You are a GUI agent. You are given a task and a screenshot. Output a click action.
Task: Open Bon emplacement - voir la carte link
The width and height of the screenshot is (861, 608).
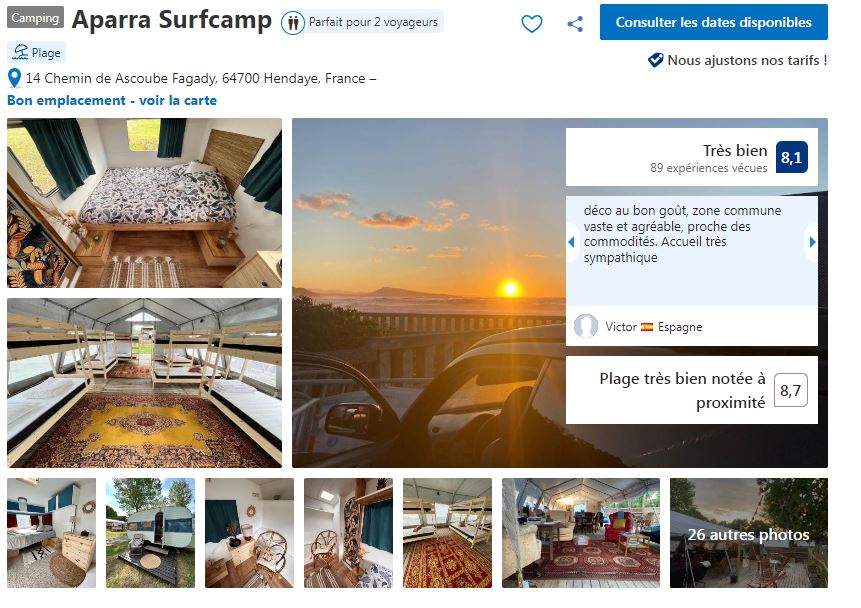point(112,100)
